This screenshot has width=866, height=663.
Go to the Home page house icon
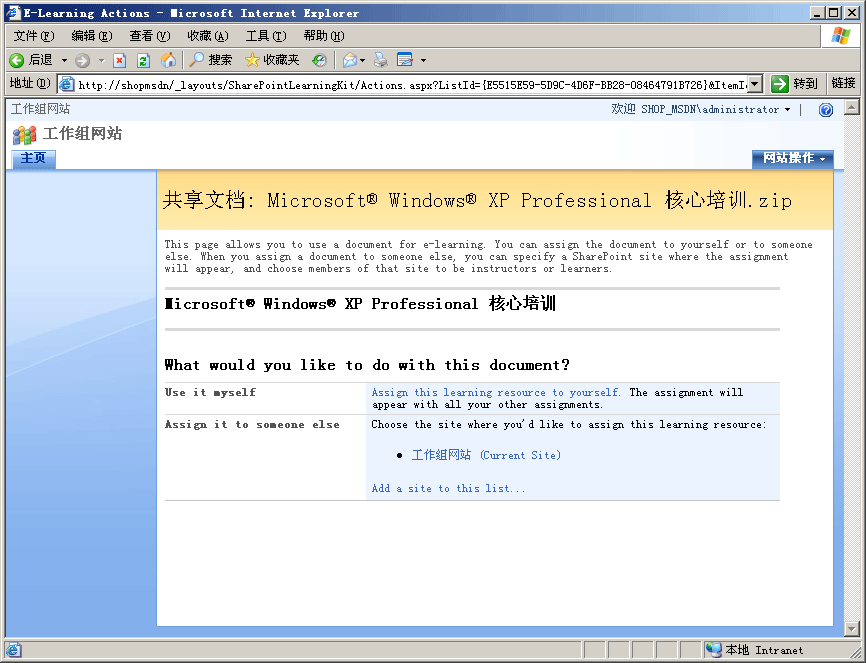168,60
